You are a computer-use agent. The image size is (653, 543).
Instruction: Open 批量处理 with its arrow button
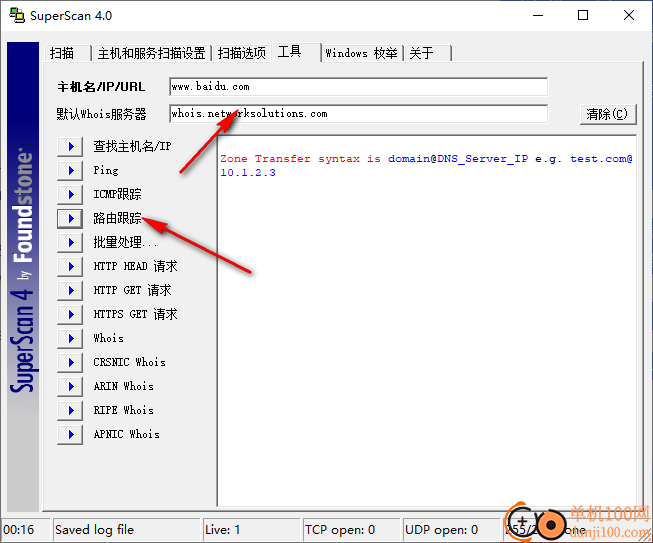(x=70, y=242)
